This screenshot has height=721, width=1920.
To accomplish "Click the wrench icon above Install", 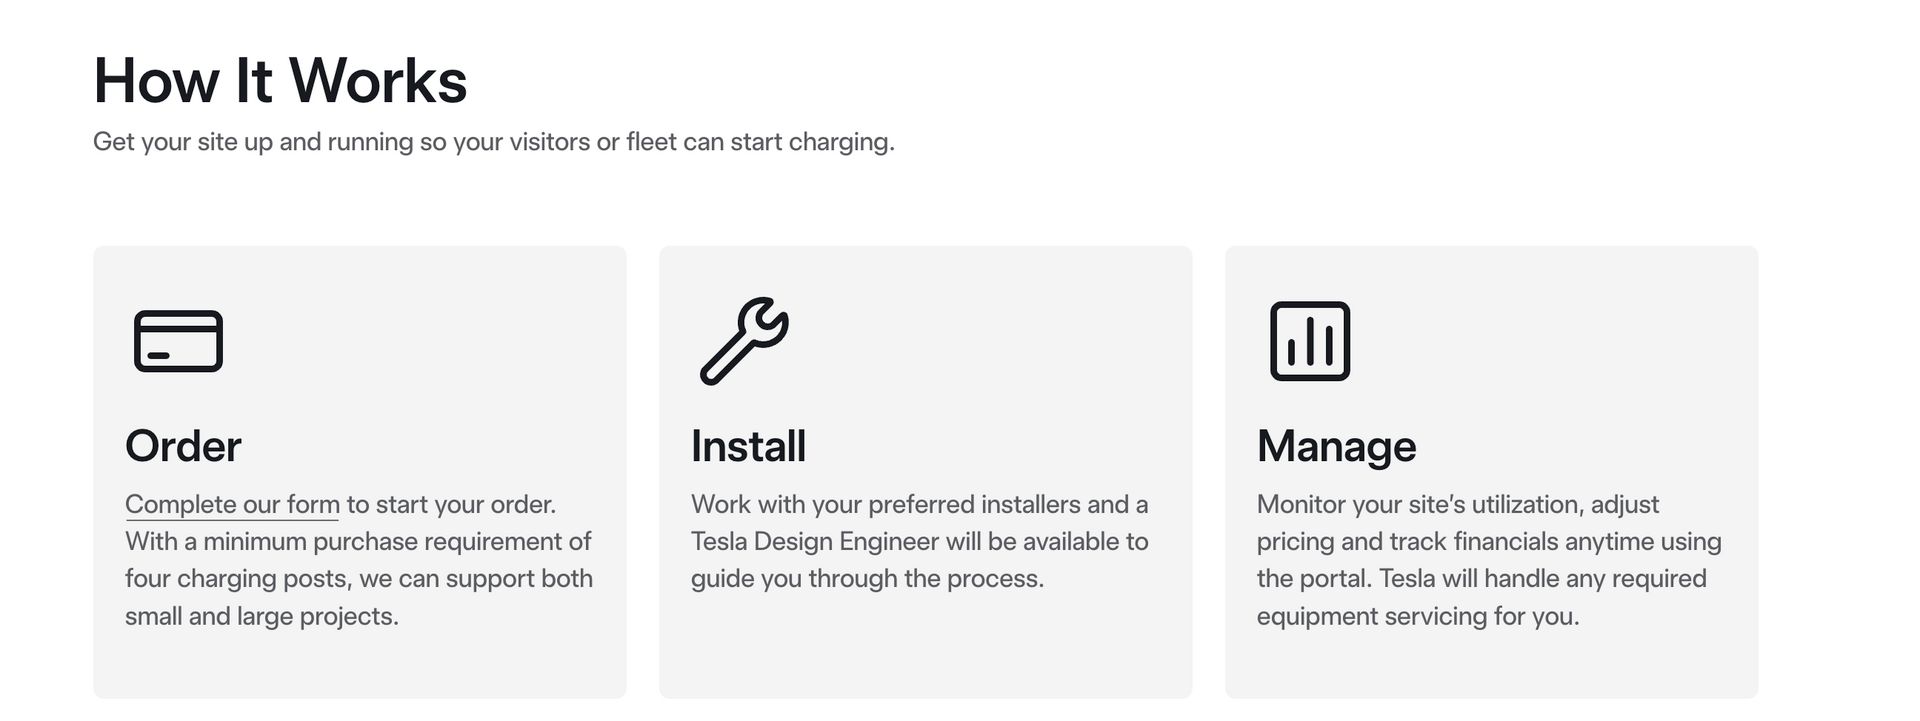I will tap(744, 341).
